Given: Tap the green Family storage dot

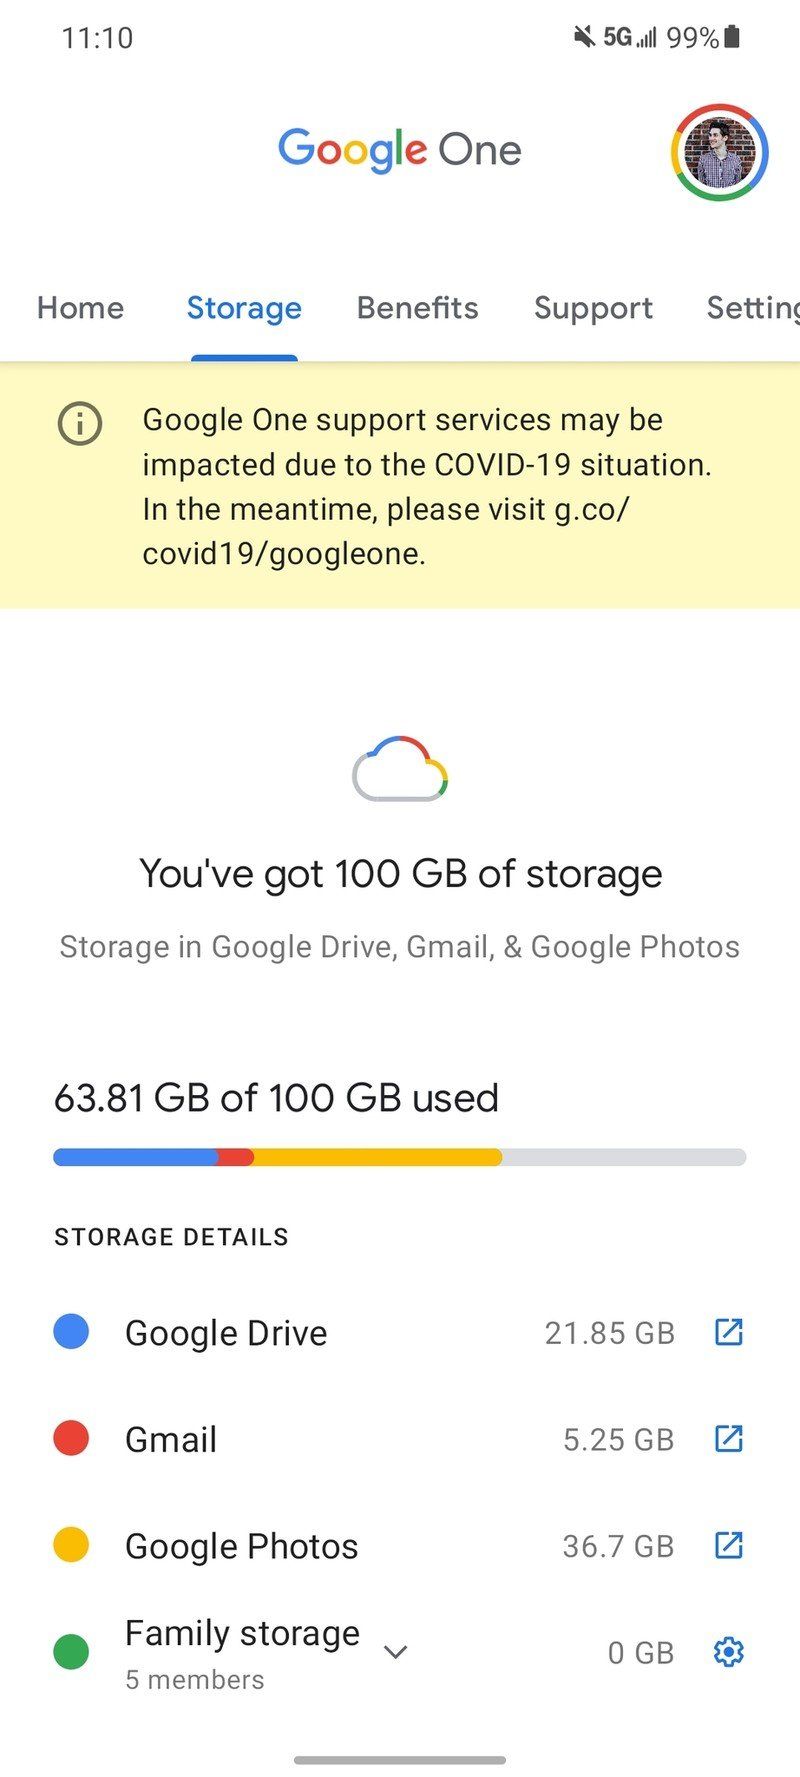Looking at the screenshot, I should point(71,1652).
